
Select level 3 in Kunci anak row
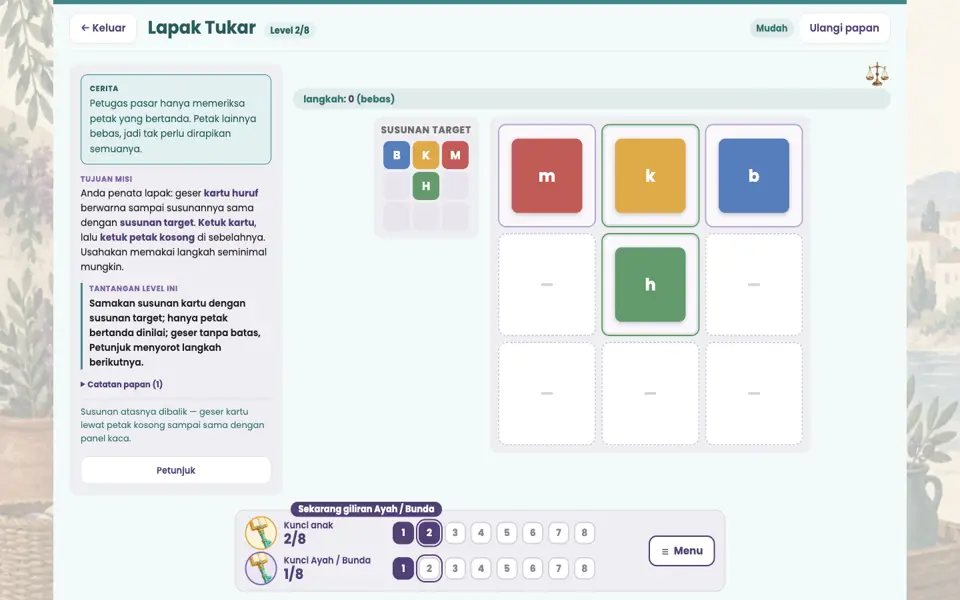(455, 533)
